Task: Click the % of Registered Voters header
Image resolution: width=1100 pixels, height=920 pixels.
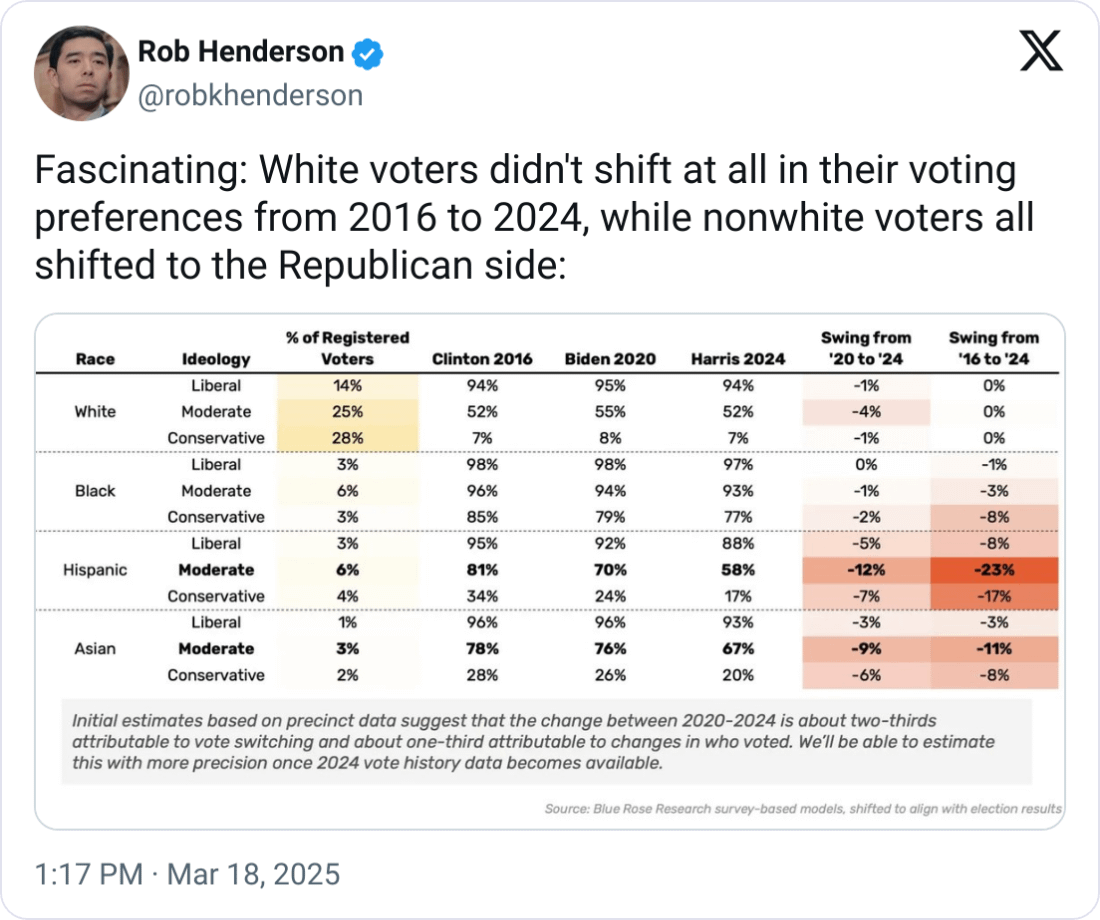Action: pos(347,348)
